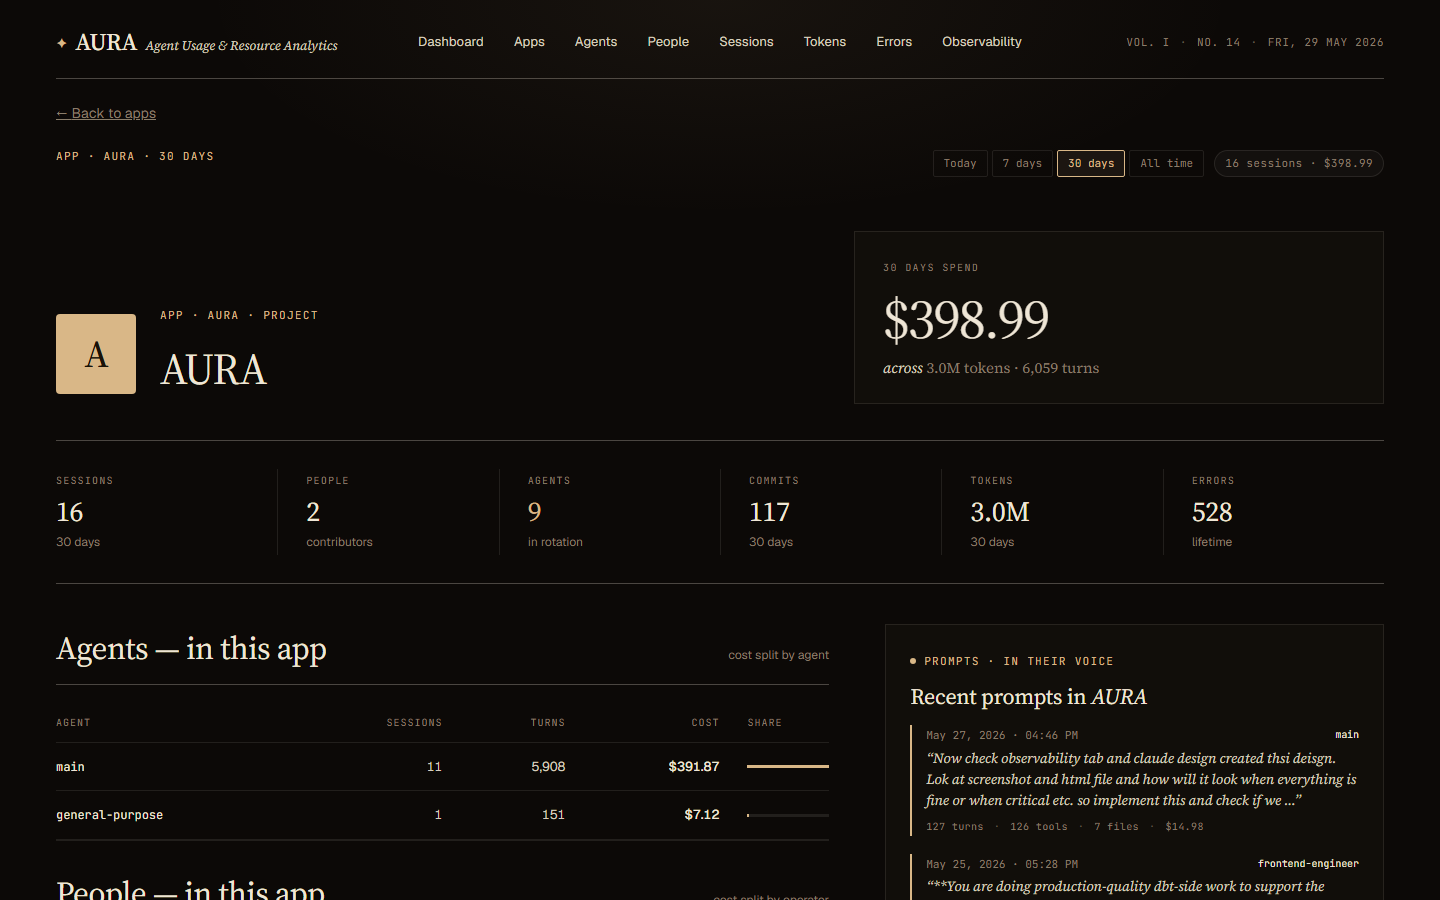Click the "frontend-engineer" tag on second prompt

(x=1308, y=864)
